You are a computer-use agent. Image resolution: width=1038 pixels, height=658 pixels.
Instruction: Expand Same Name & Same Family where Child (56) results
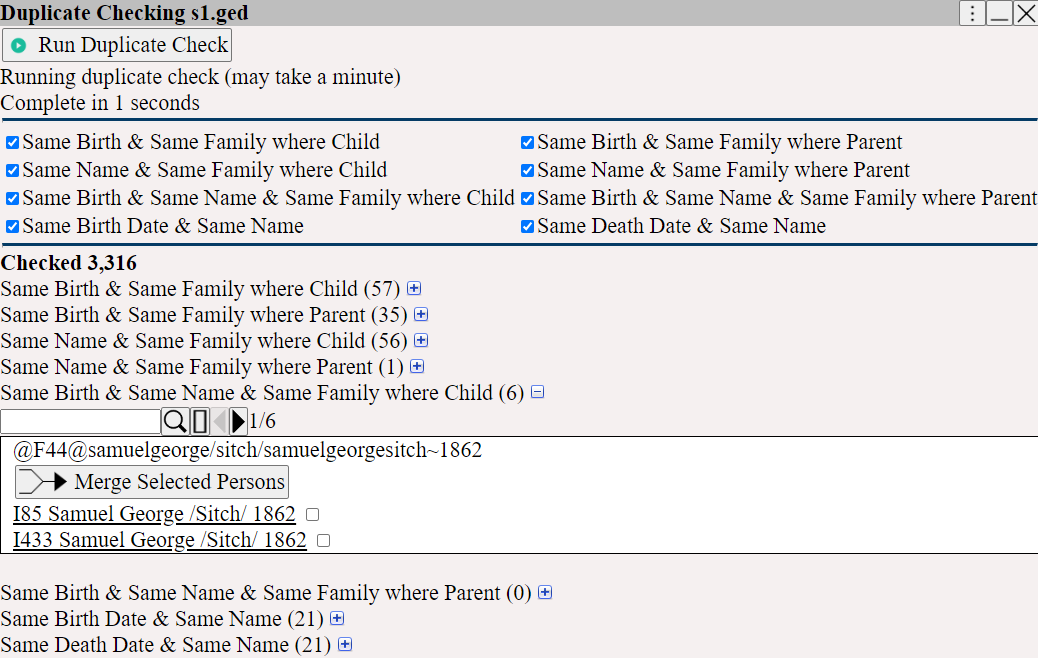[x=421, y=340]
